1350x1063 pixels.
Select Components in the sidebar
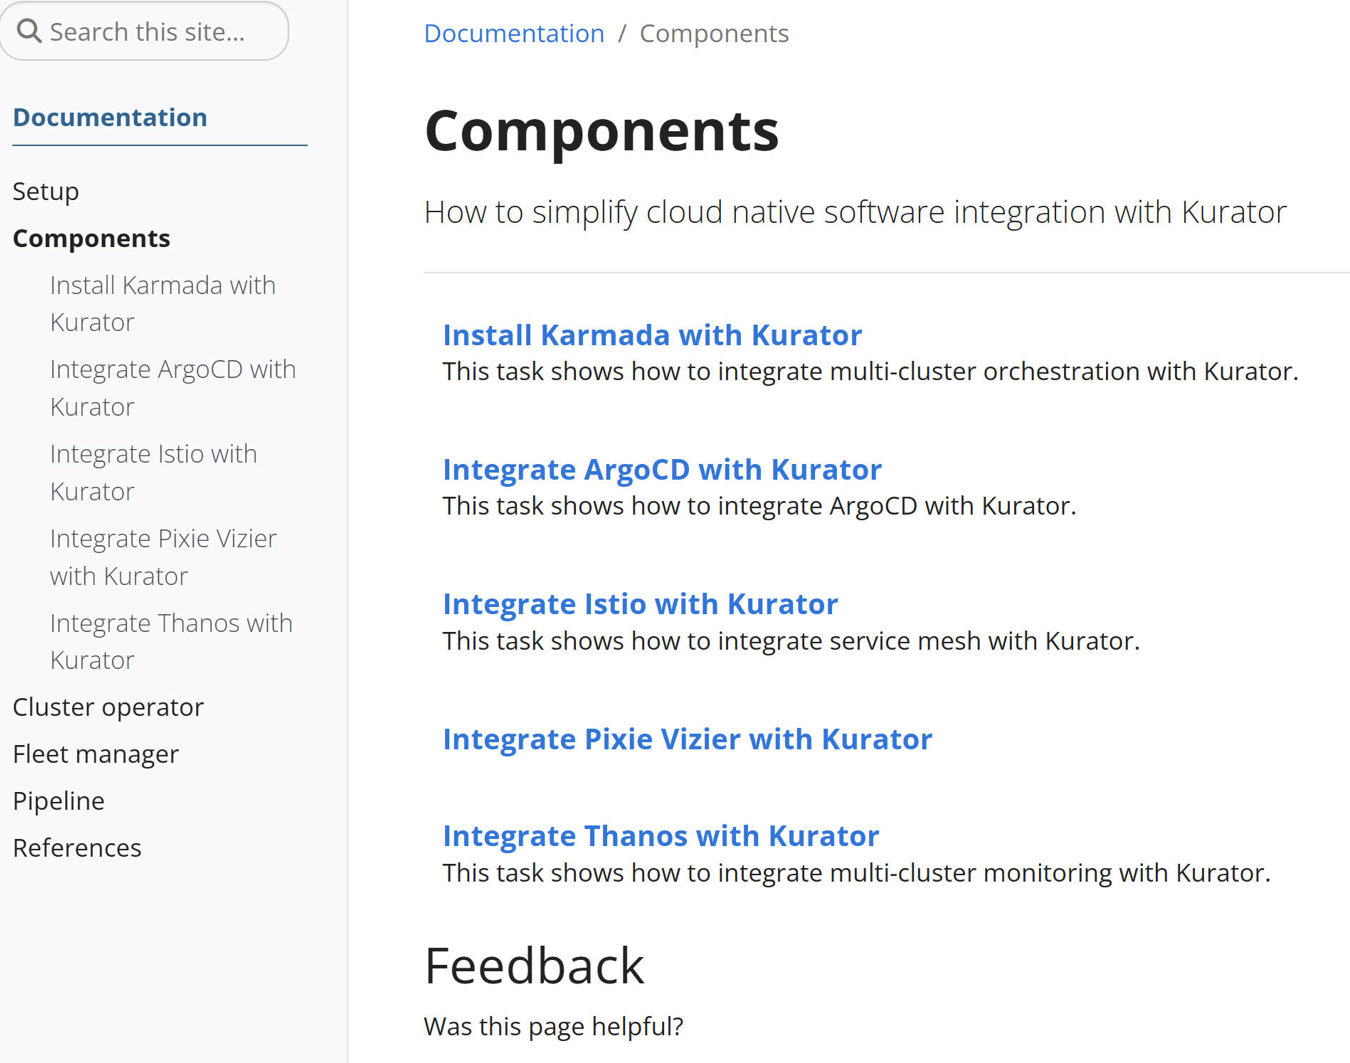point(91,238)
